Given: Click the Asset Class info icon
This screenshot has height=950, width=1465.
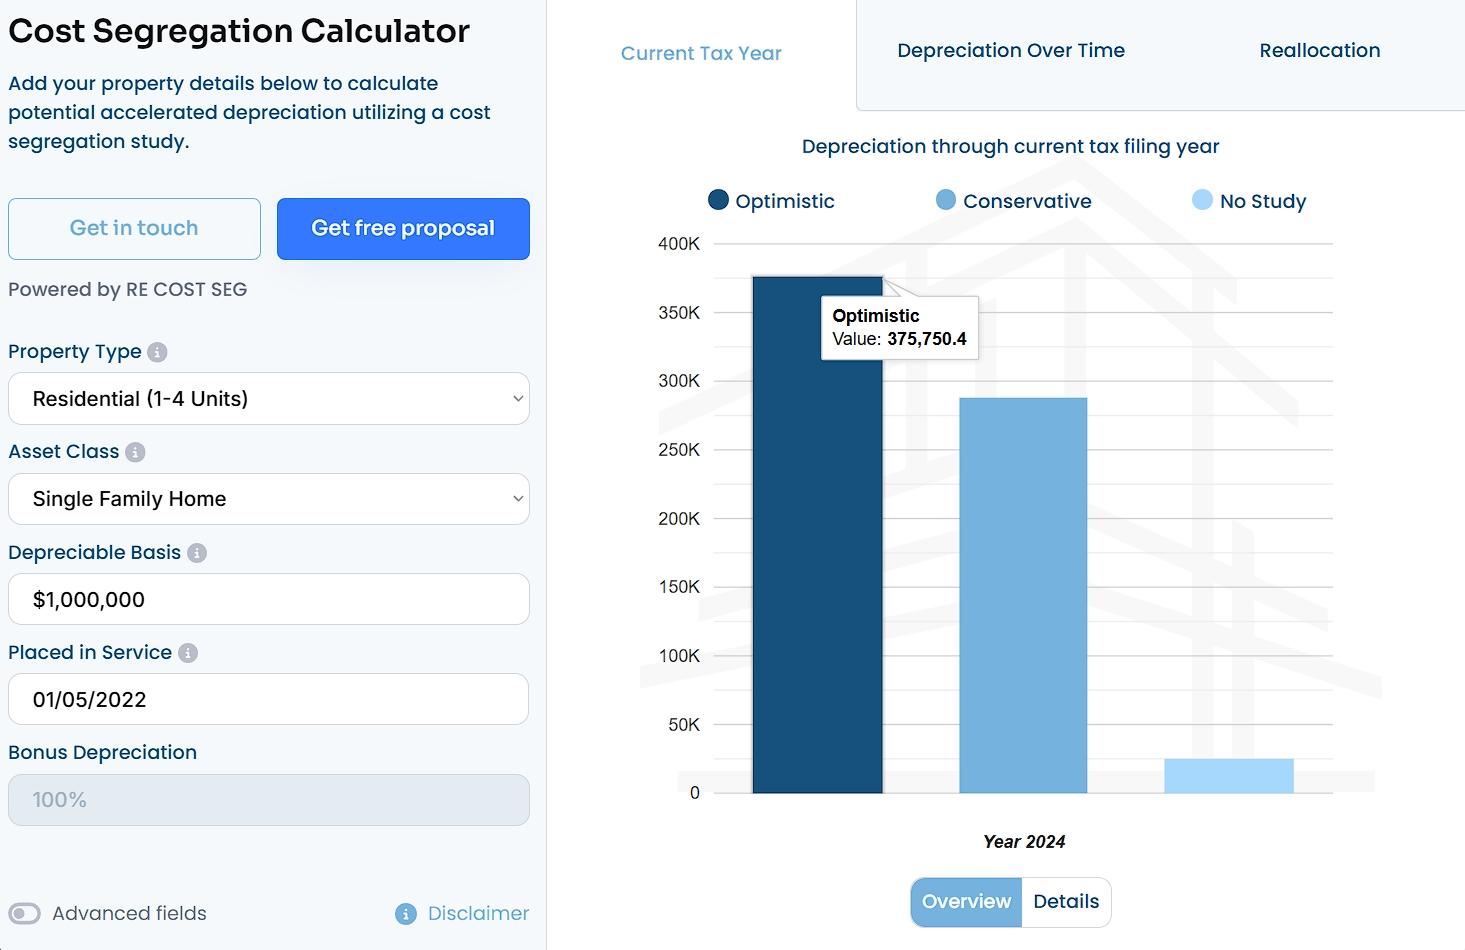Looking at the screenshot, I should point(135,452).
